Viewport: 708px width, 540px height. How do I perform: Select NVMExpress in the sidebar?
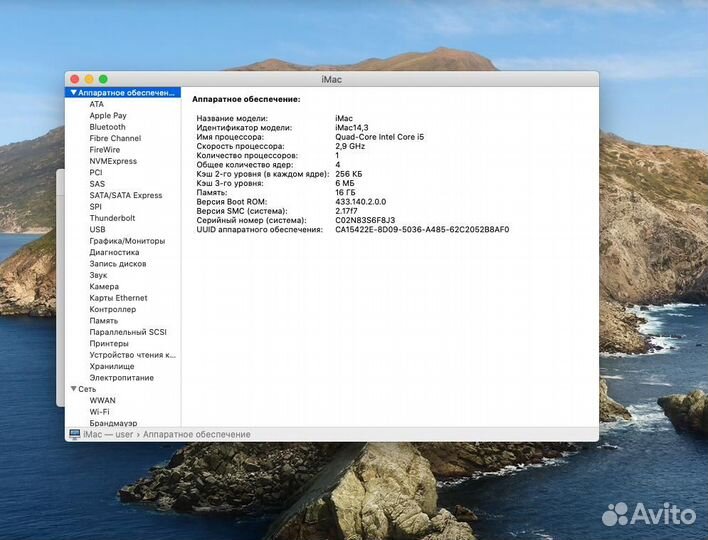[113, 161]
